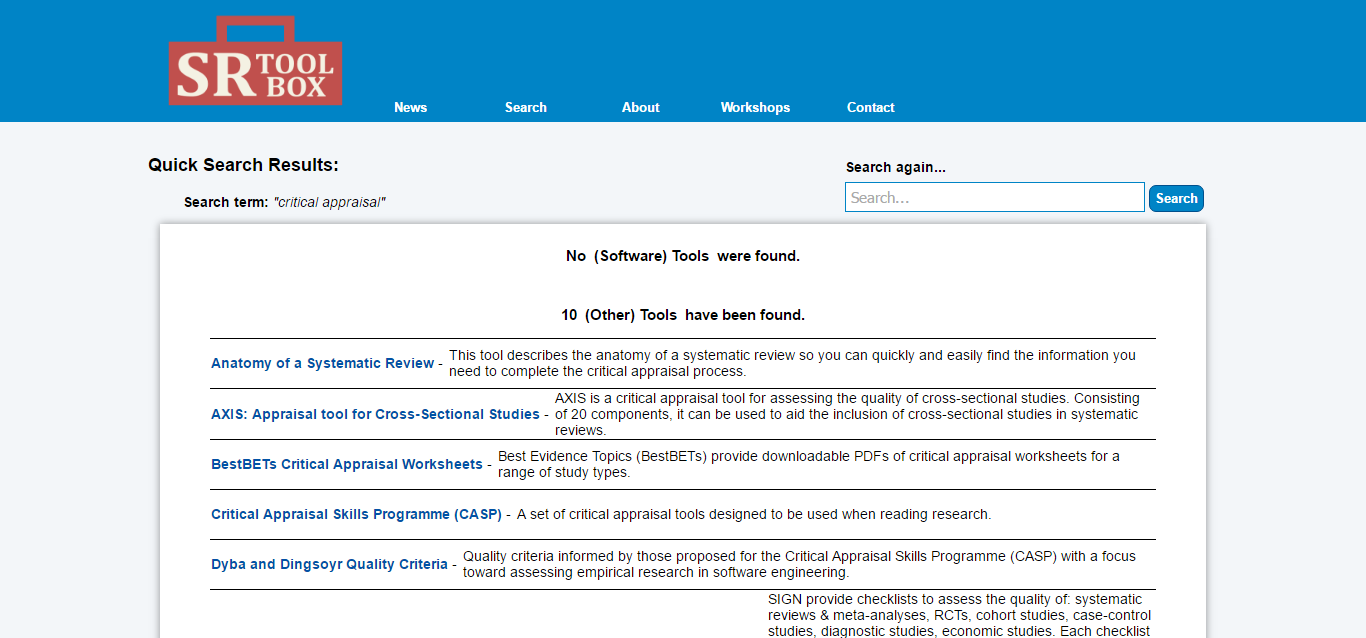Click "No (Software) Tools were found" message
The width and height of the screenshot is (1366, 638).
(683, 256)
